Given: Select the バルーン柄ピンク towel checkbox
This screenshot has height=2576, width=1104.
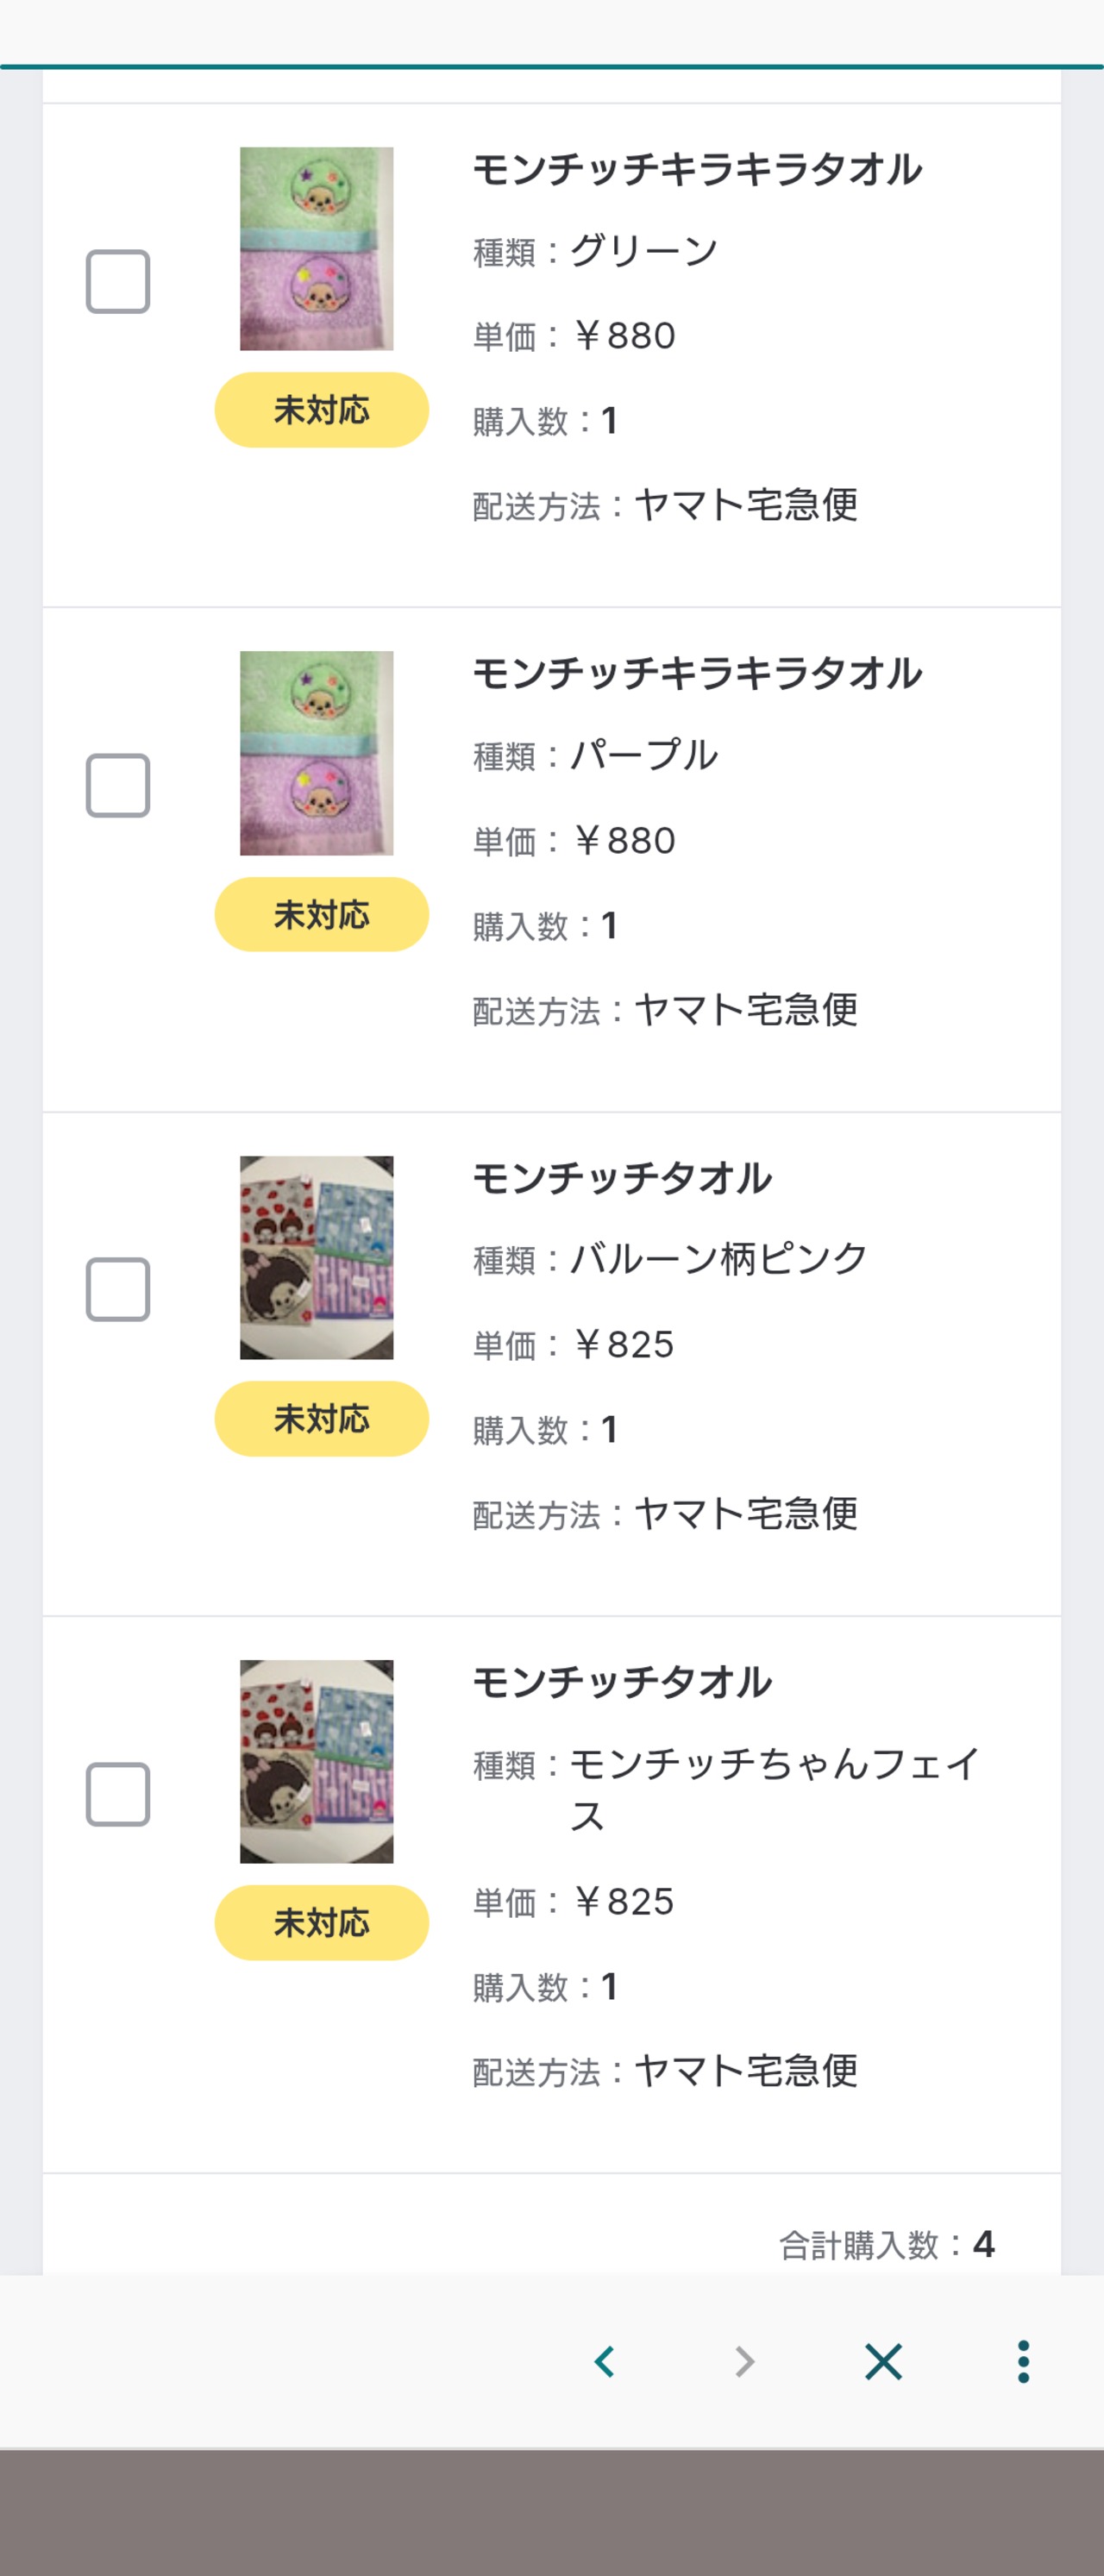Looking at the screenshot, I should tap(118, 1289).
